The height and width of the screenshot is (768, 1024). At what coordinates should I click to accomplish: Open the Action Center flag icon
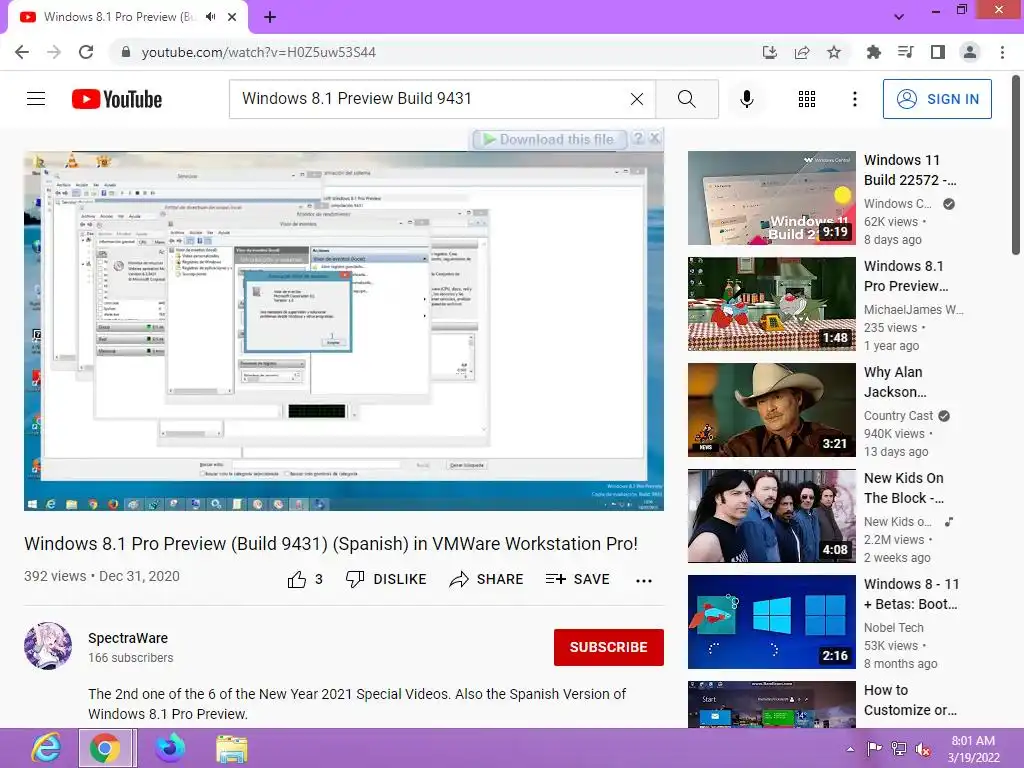click(874, 748)
